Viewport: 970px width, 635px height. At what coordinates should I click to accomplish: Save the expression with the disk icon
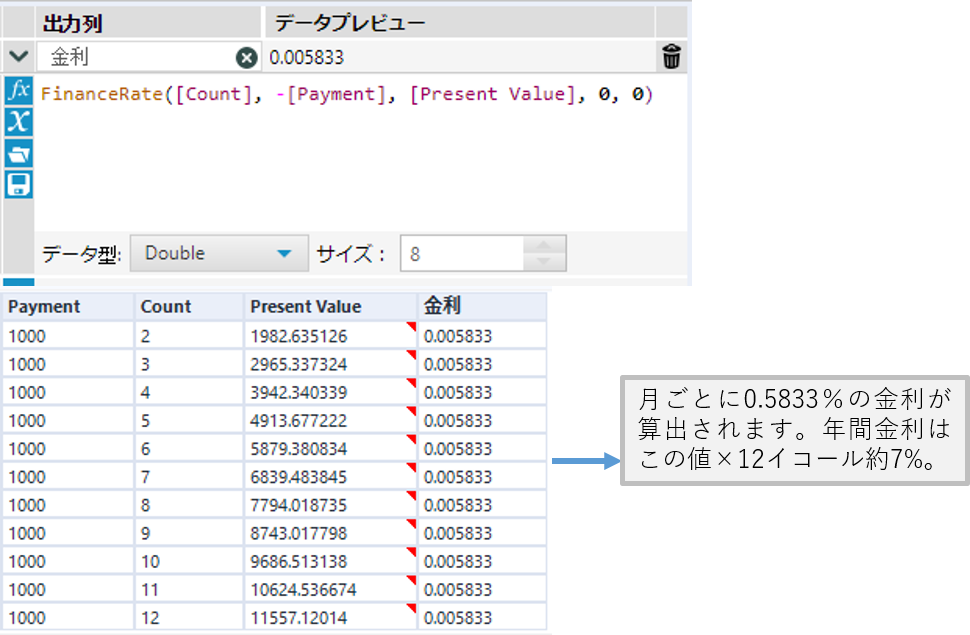18,184
